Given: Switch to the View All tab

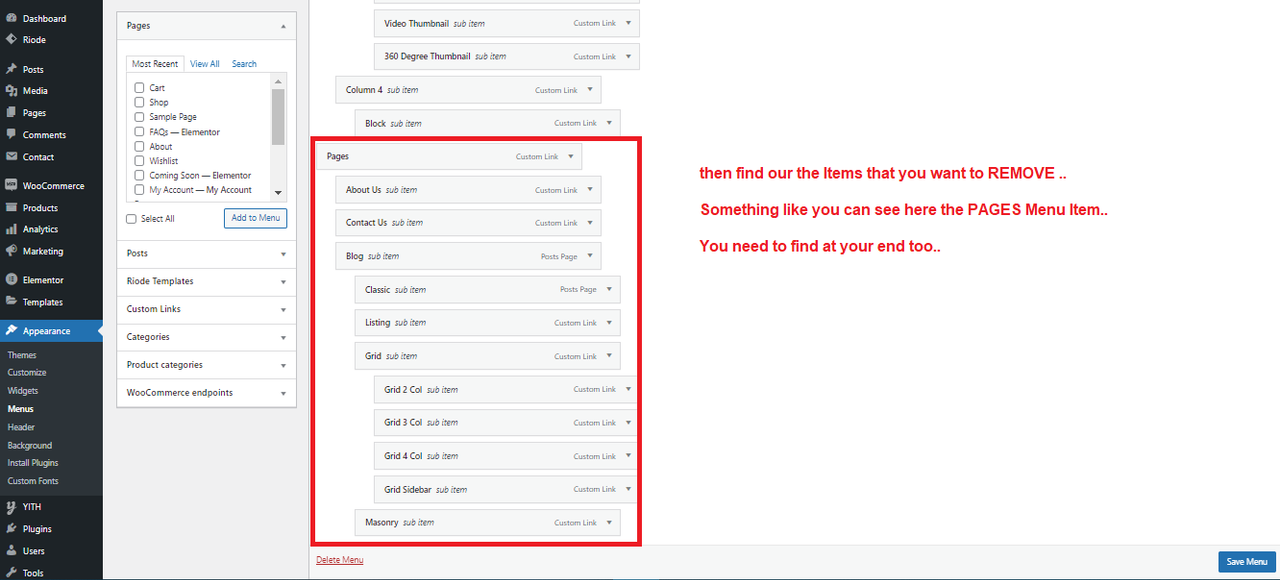Looking at the screenshot, I should pyautogui.click(x=205, y=64).
